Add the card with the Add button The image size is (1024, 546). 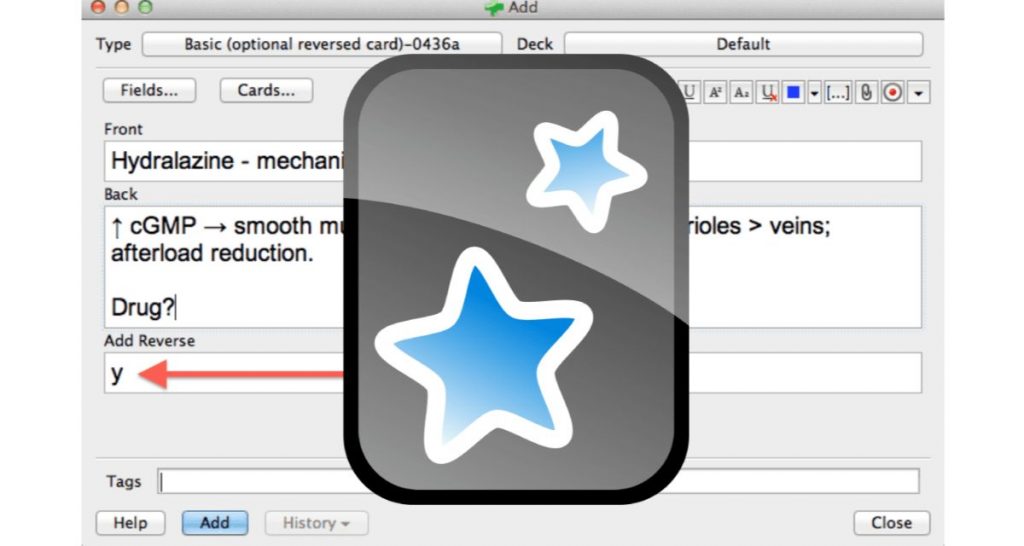point(215,522)
